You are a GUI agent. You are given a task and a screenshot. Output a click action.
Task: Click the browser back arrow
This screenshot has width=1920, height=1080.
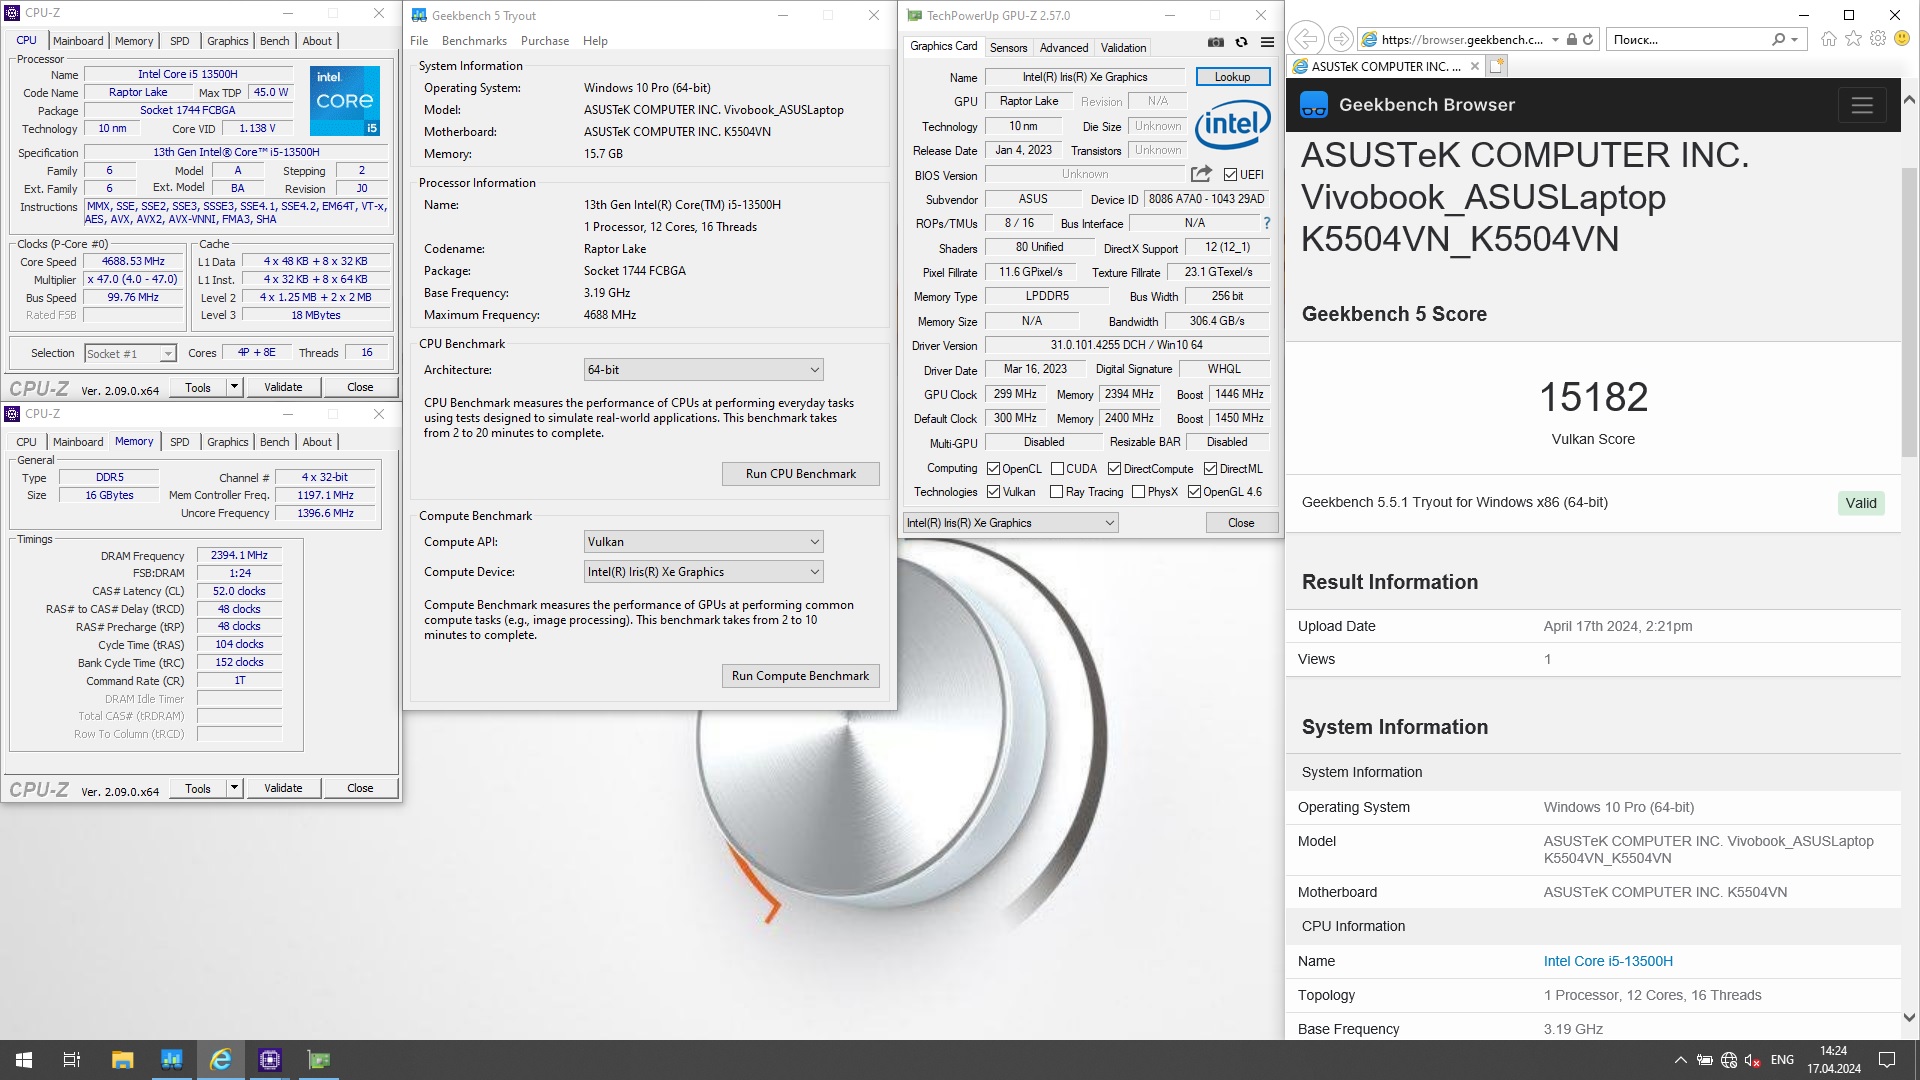(1305, 39)
